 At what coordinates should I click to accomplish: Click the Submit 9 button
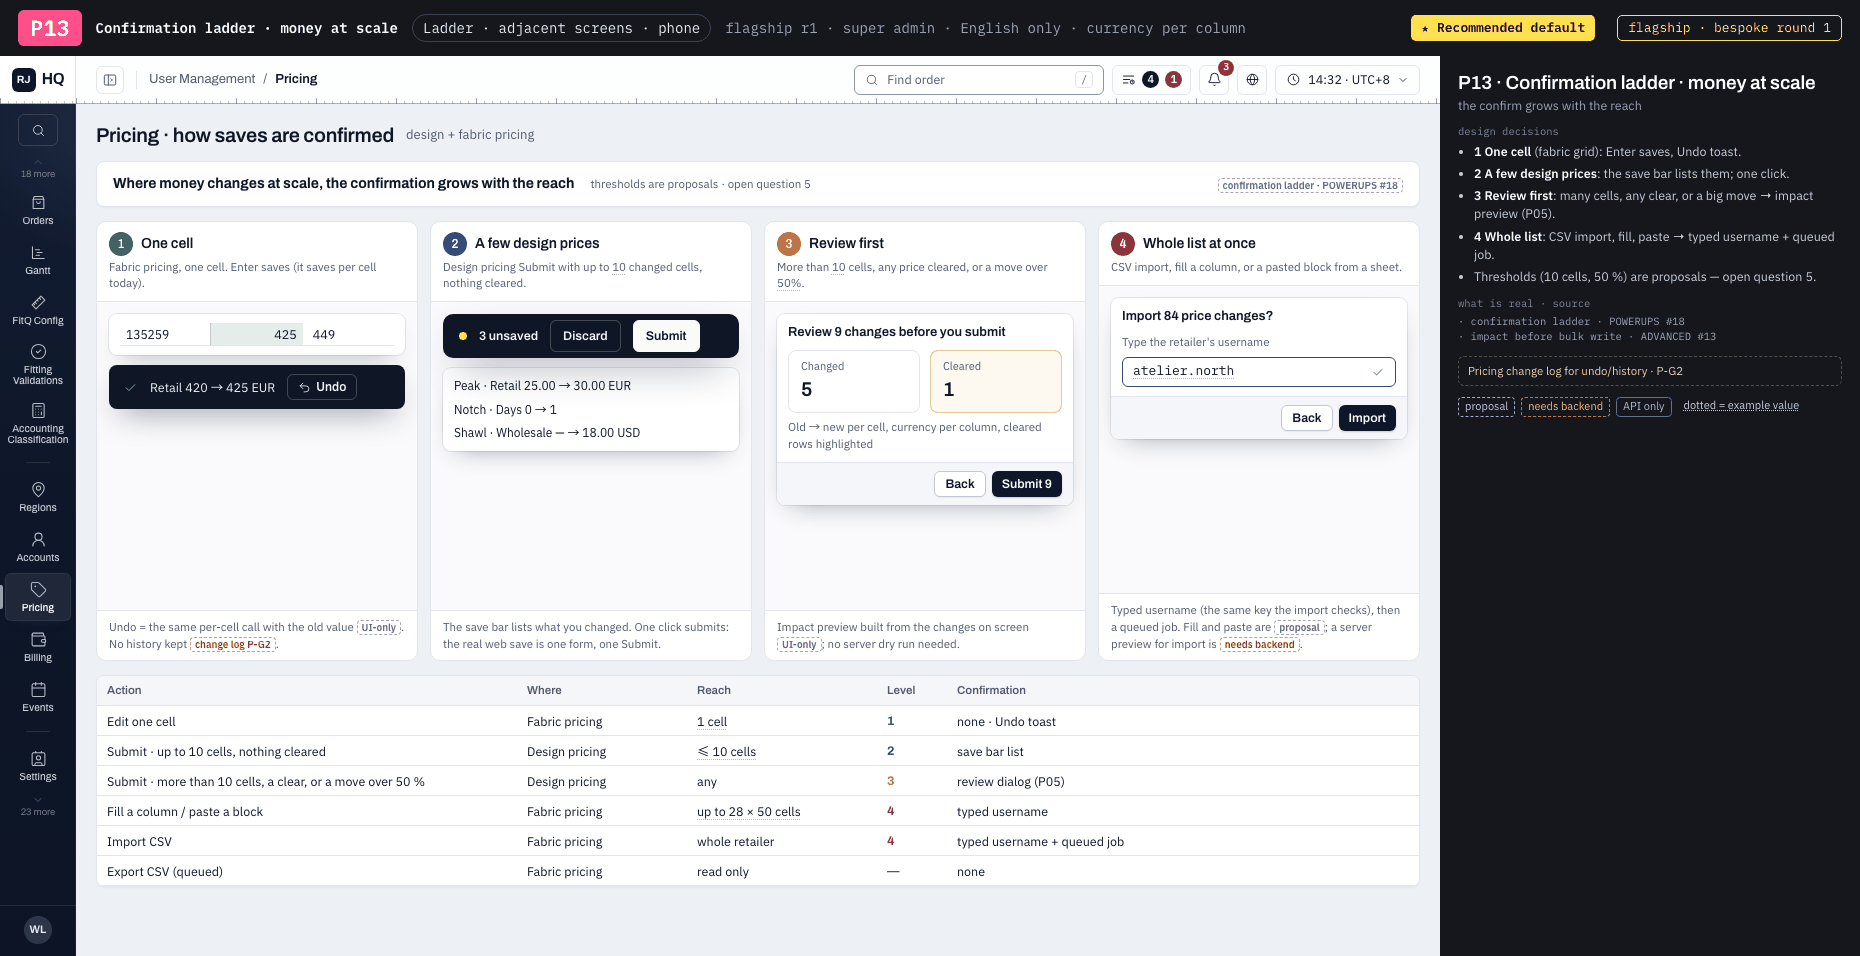point(1027,484)
